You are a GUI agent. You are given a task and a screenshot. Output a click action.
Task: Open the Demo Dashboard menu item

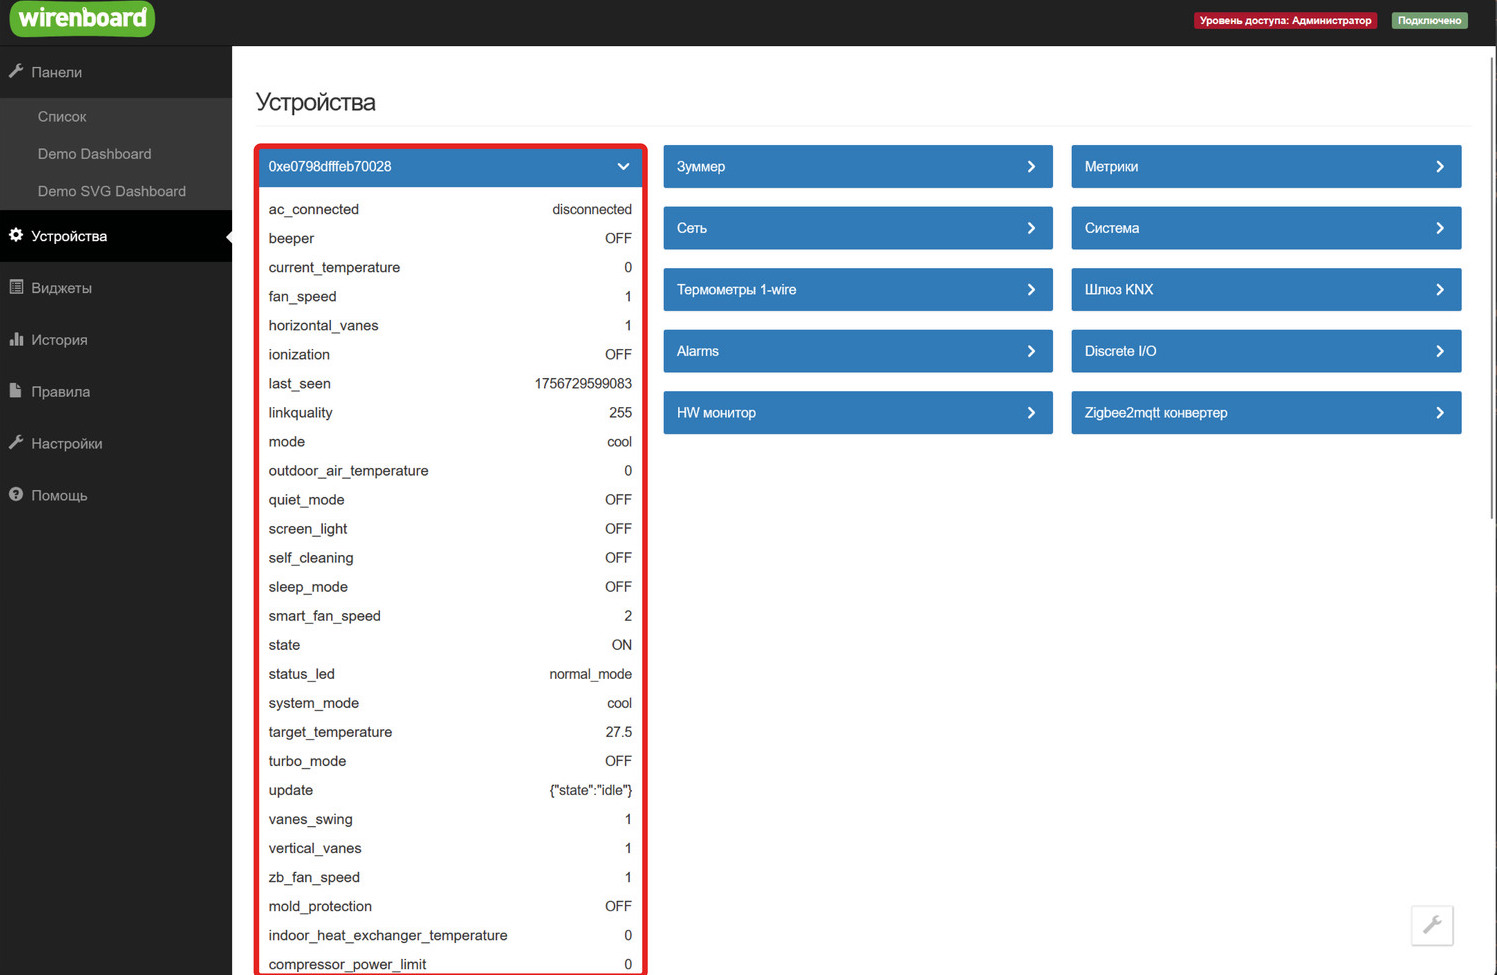[x=94, y=154]
